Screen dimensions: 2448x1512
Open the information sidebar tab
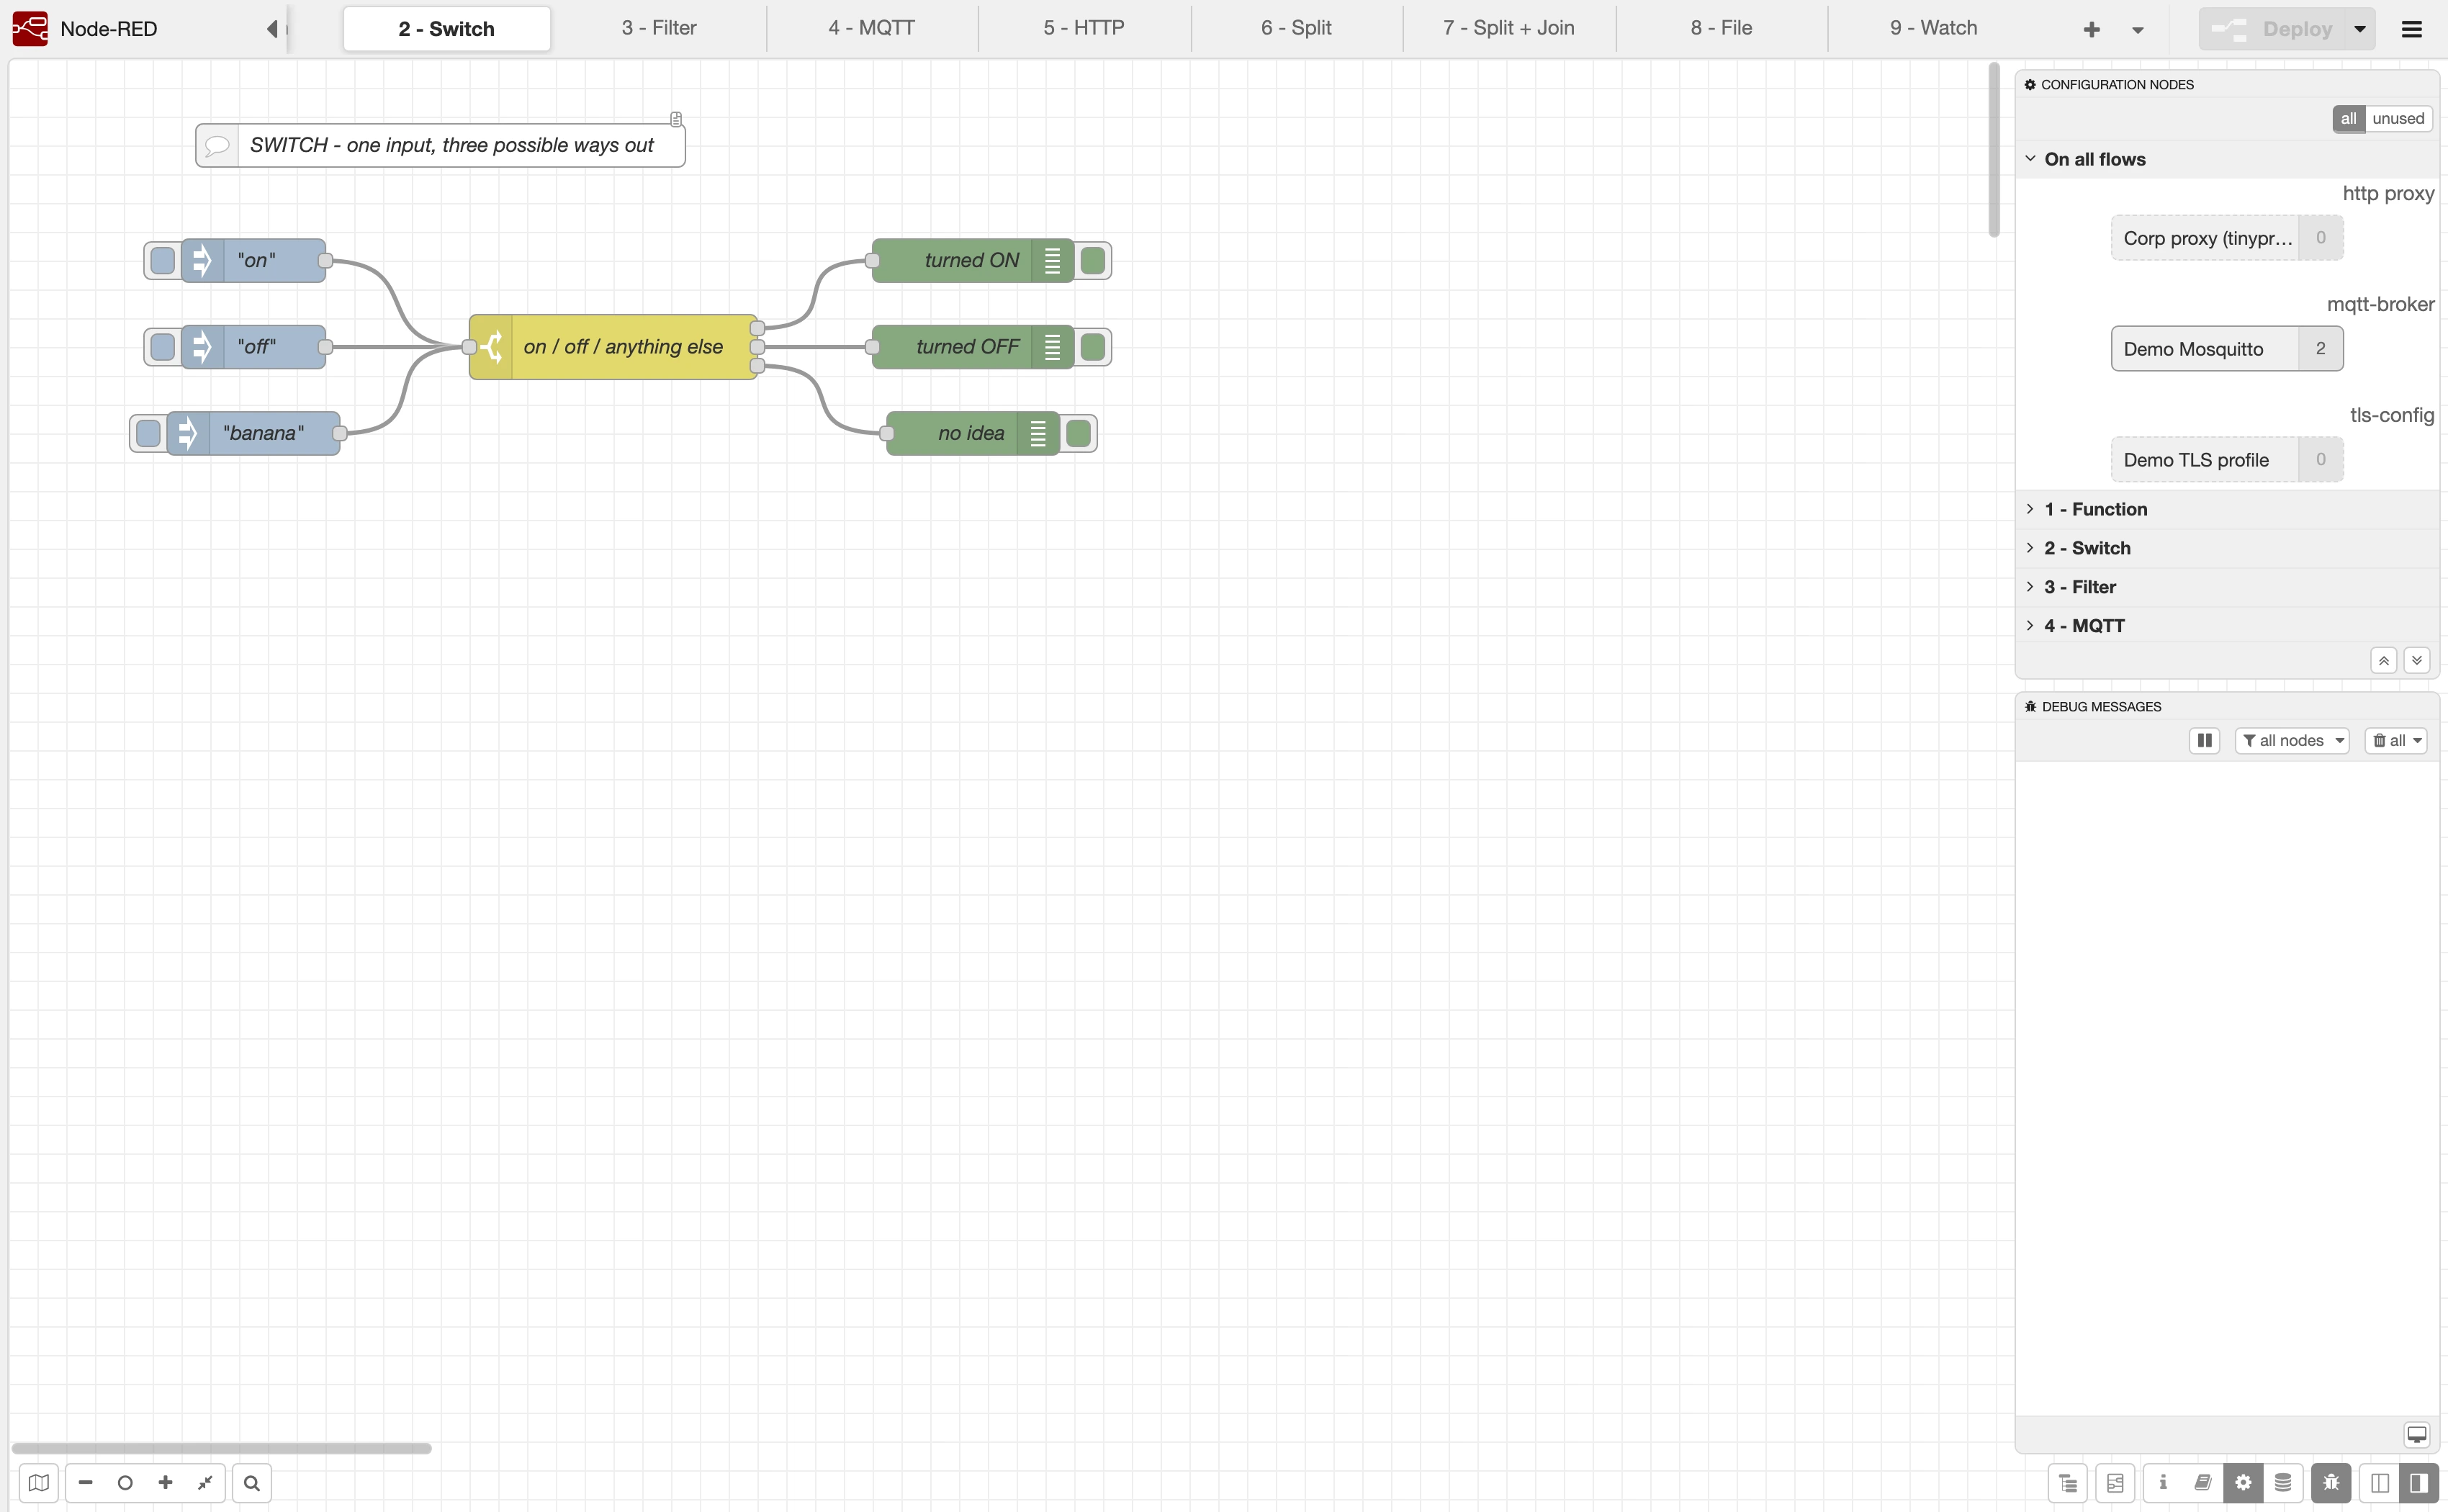(x=2163, y=1483)
